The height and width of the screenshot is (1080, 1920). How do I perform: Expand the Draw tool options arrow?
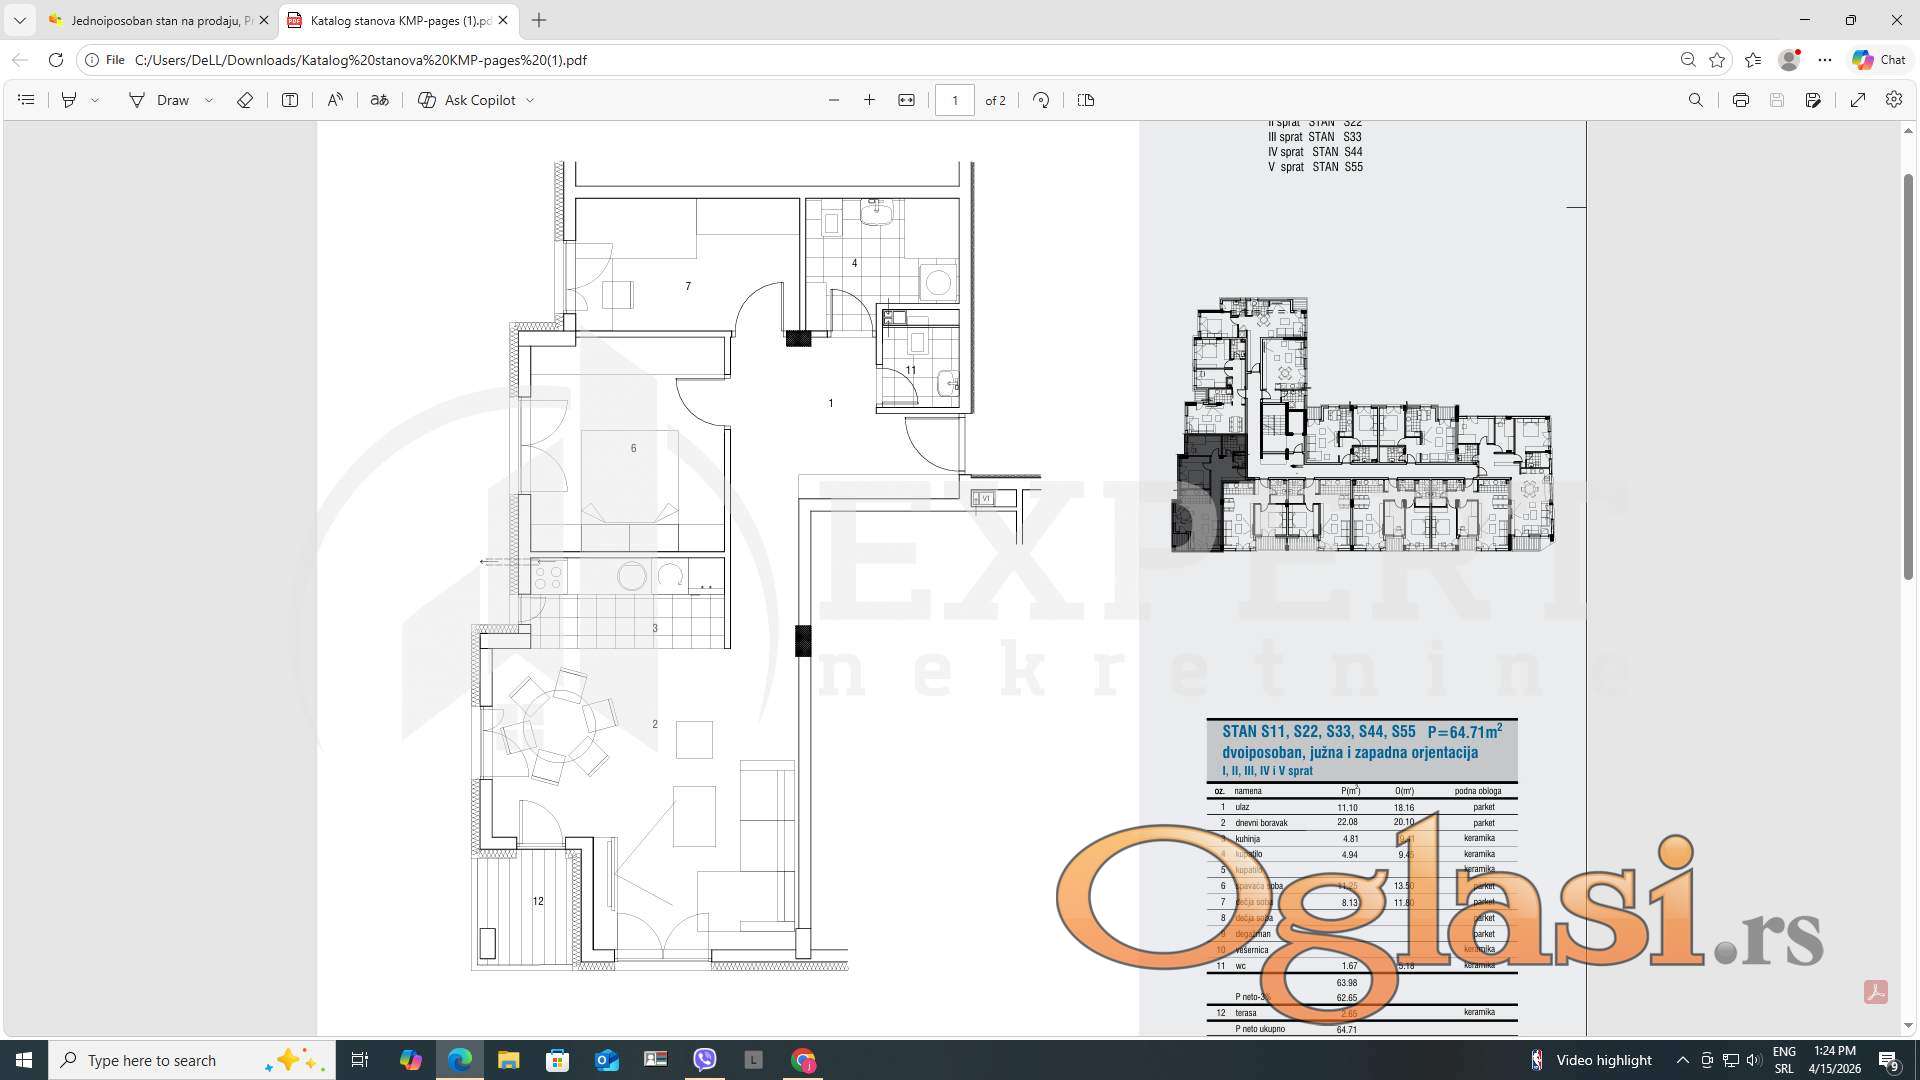click(209, 100)
